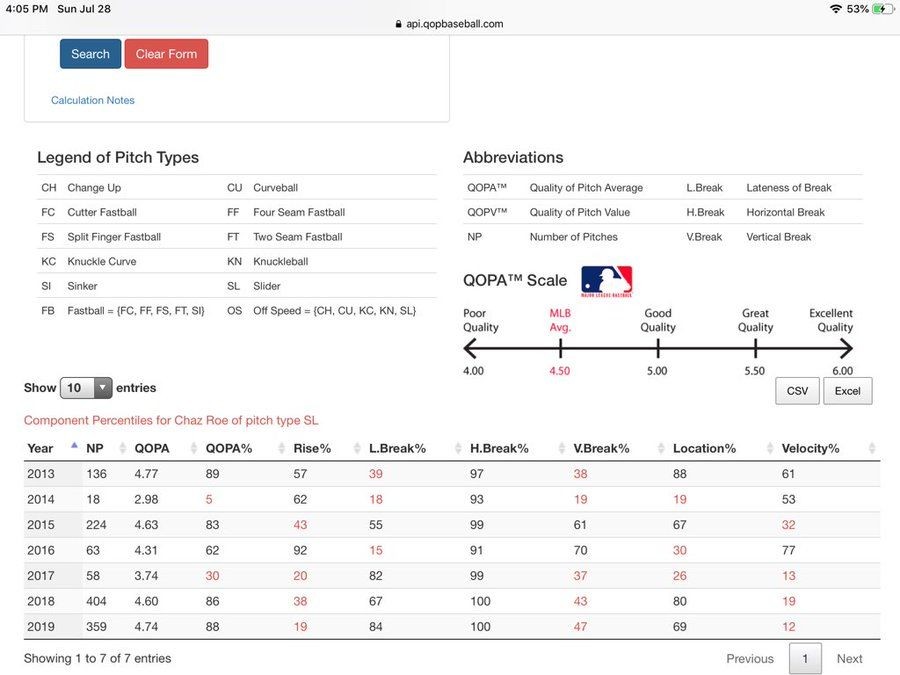Image resolution: width=900 pixels, height=675 pixels.
Task: Download table using Excel button
Action: [847, 391]
